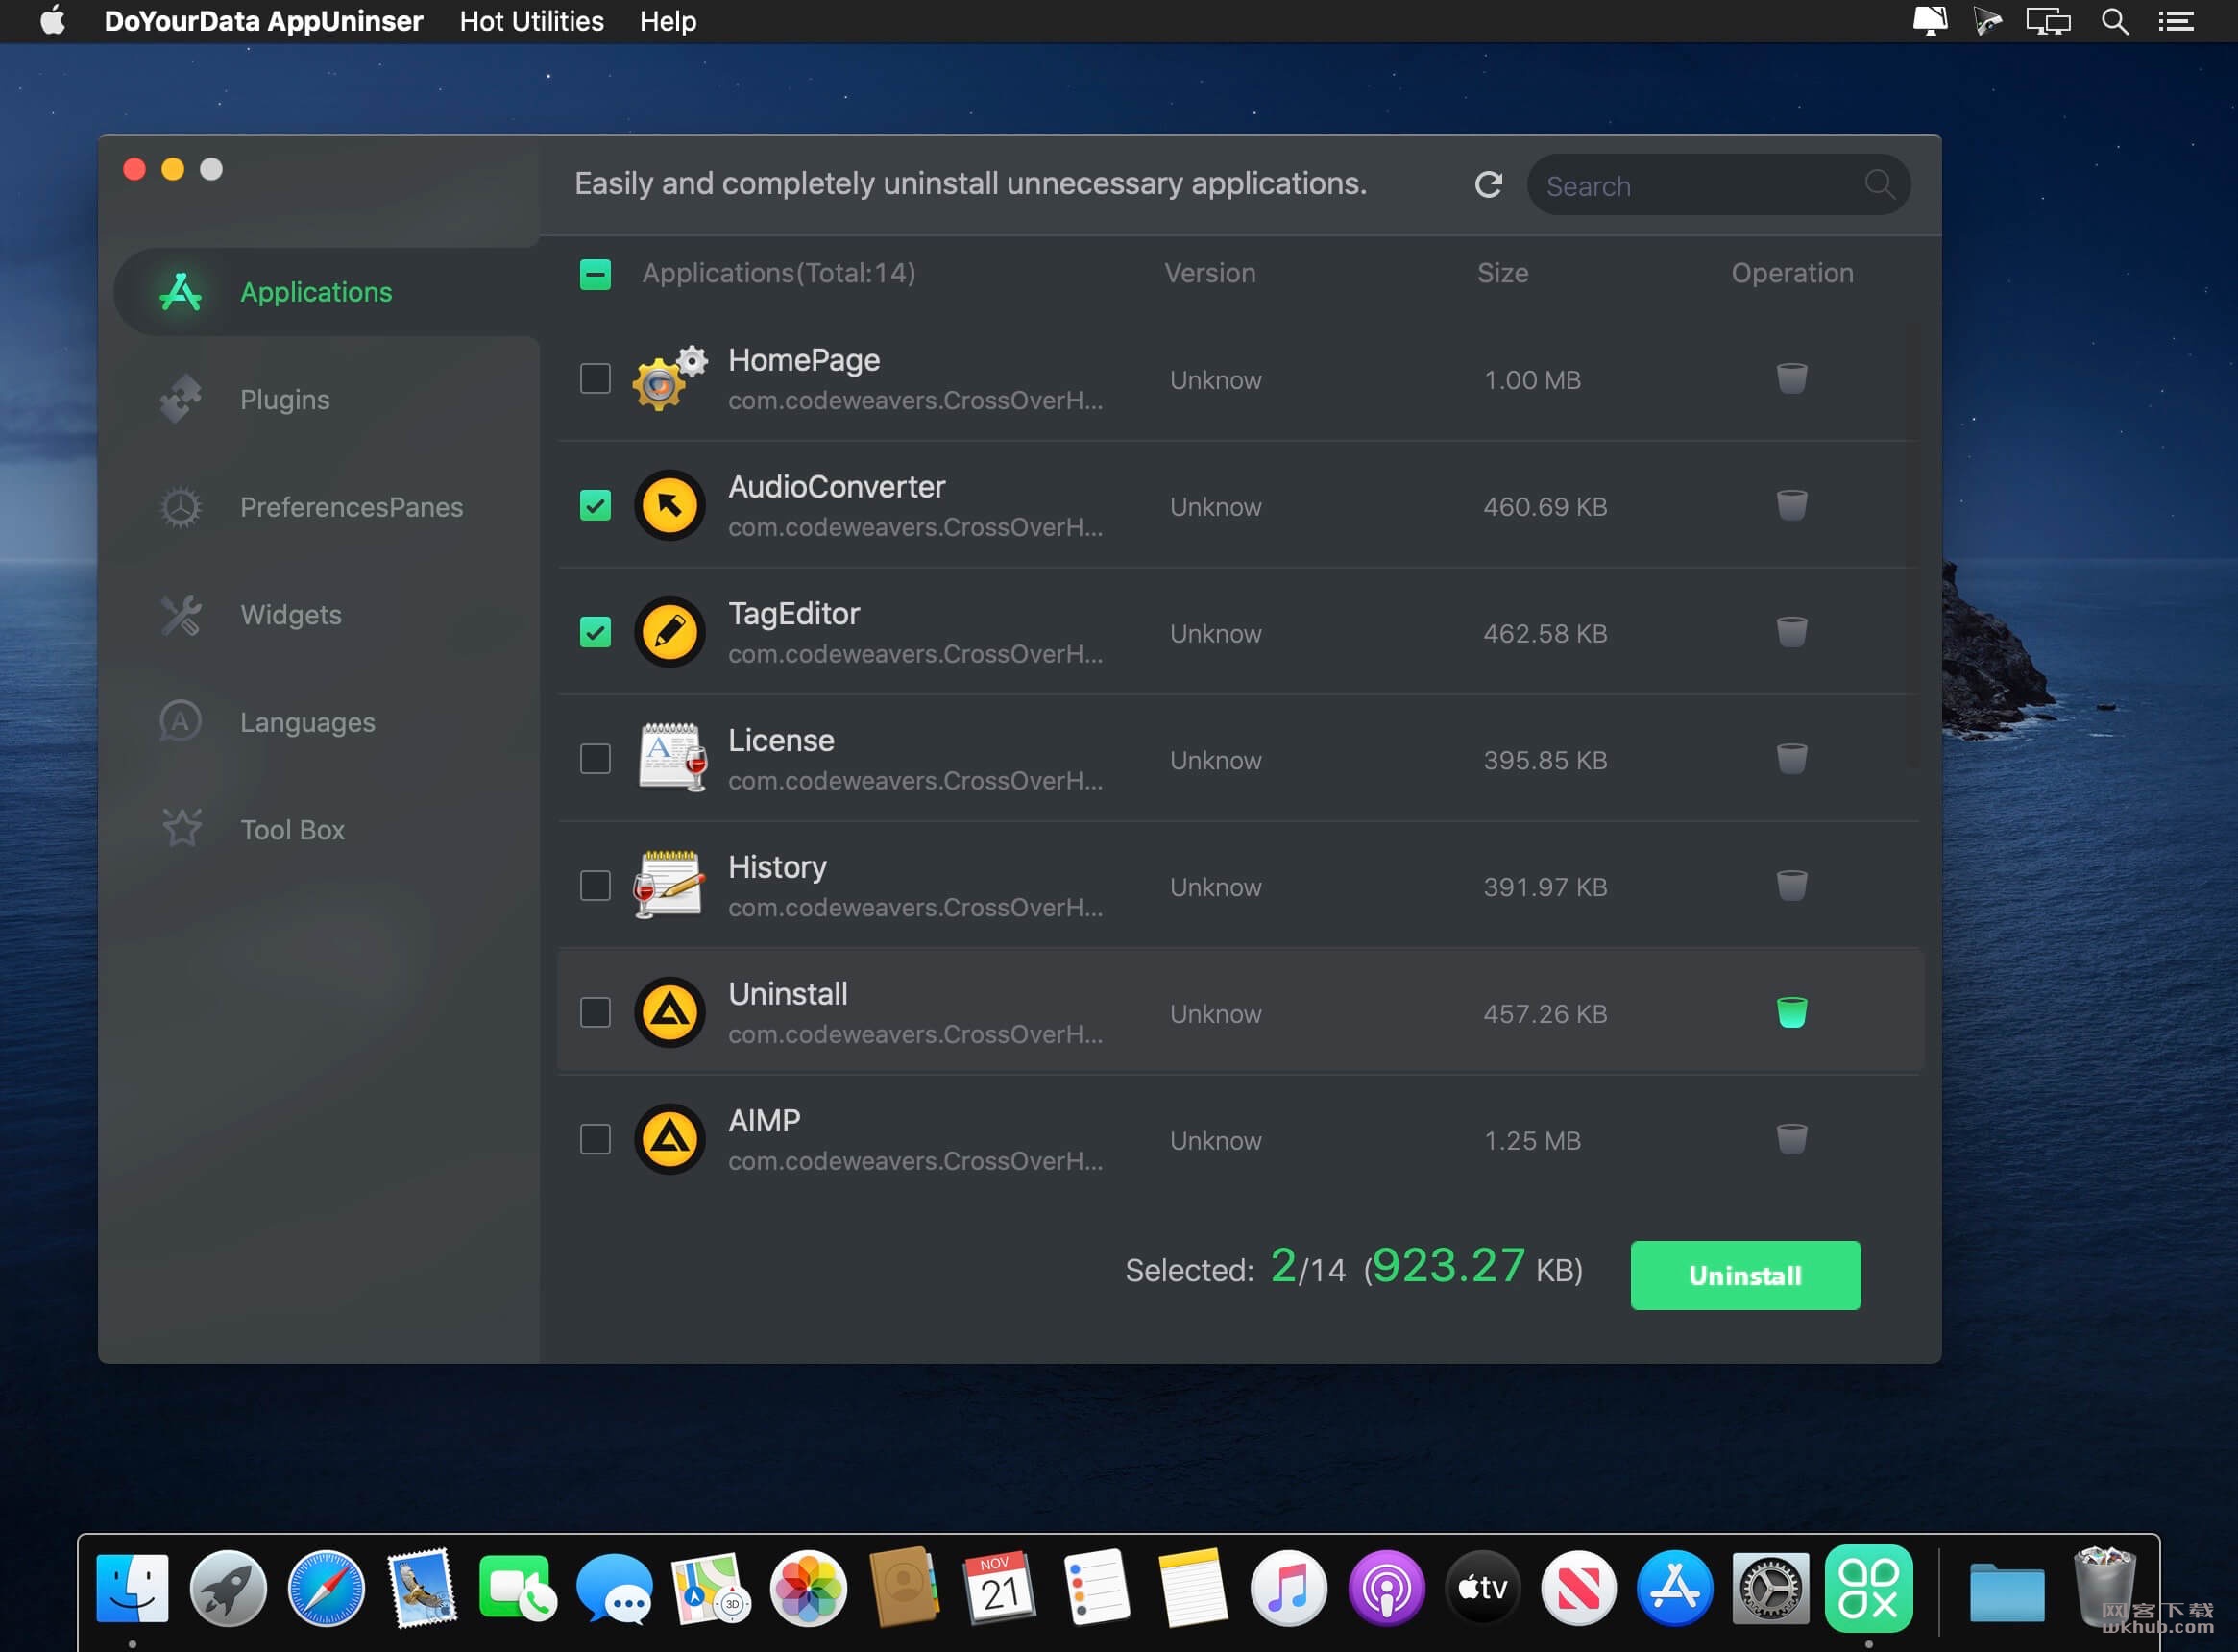
Task: Click the AIMP triangle app icon
Action: click(x=670, y=1139)
